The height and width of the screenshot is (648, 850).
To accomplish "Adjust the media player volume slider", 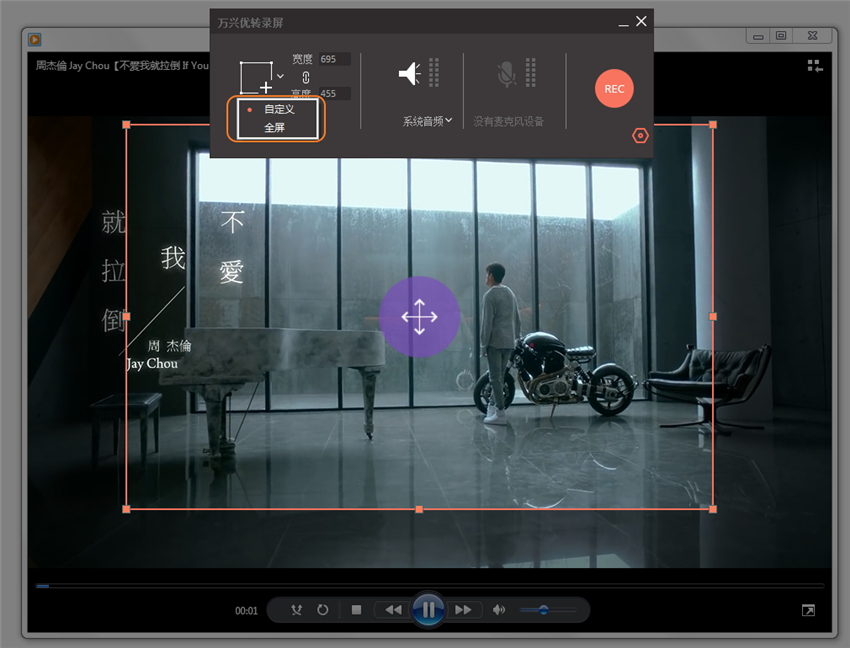I will 548,610.
